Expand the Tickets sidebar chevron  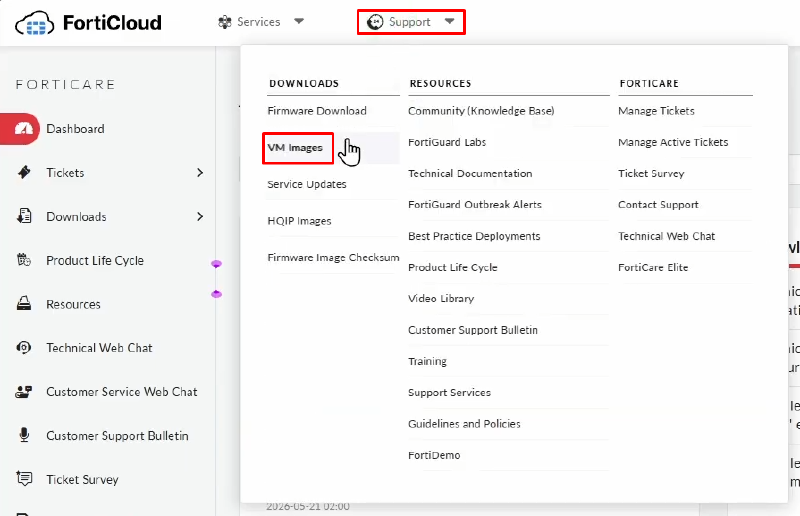point(200,173)
